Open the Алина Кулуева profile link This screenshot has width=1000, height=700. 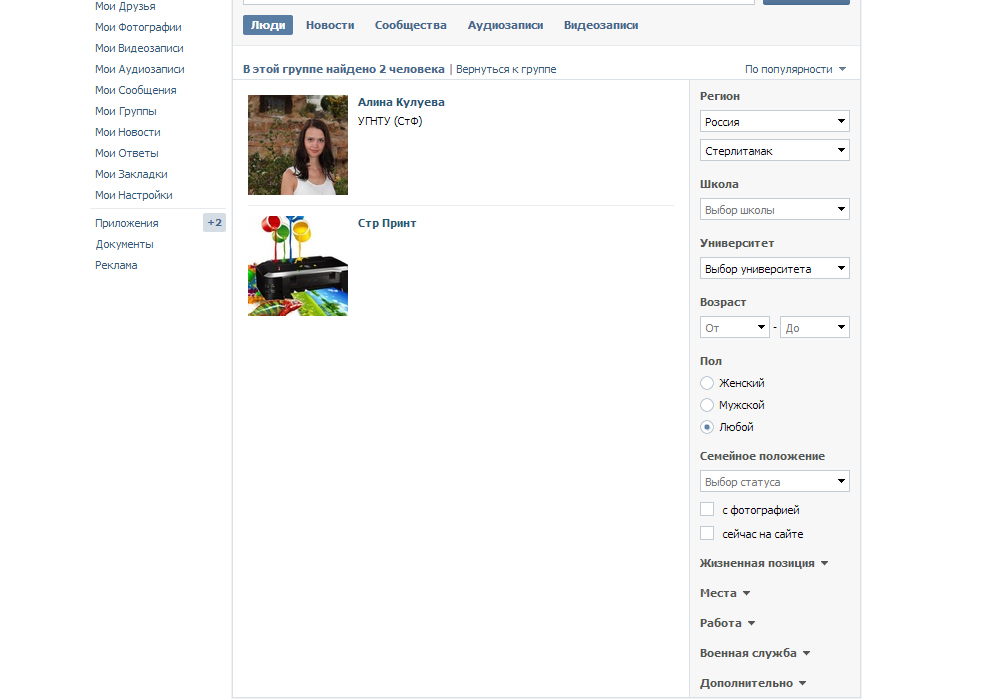(401, 102)
